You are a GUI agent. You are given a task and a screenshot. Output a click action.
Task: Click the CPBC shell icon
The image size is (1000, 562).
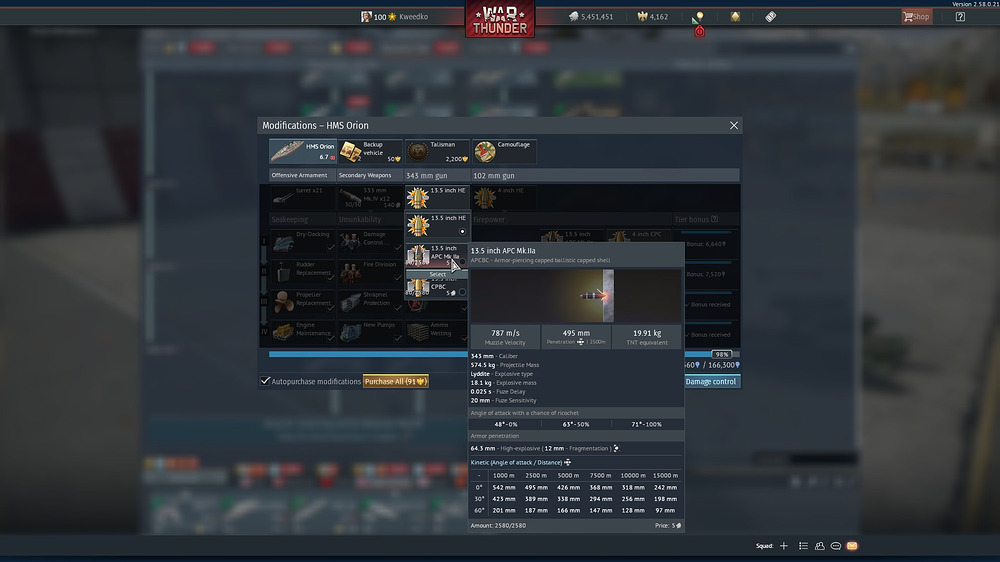point(418,288)
